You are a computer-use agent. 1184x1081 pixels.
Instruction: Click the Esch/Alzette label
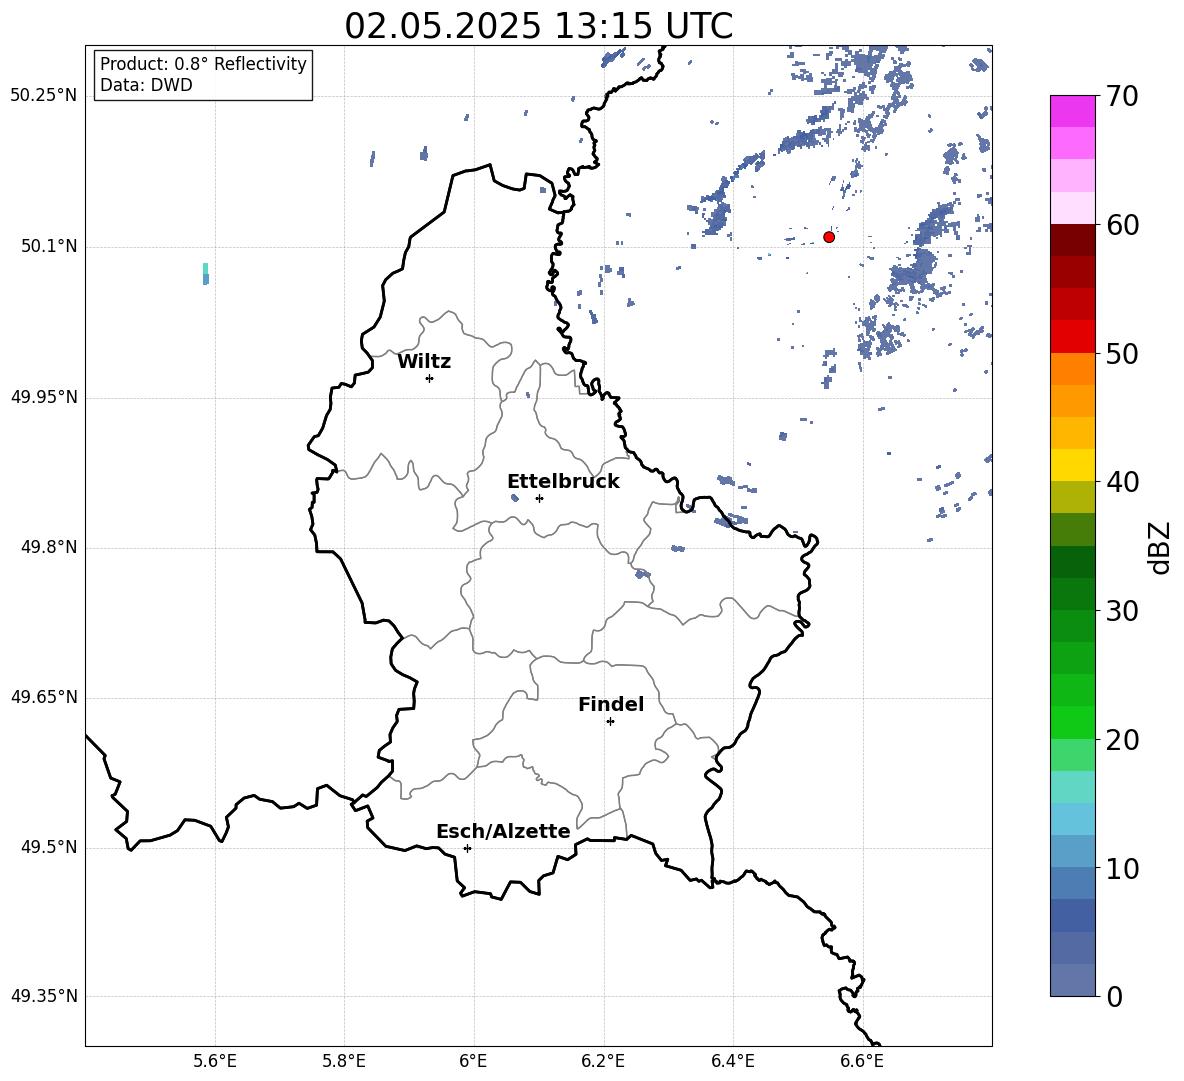(x=504, y=832)
